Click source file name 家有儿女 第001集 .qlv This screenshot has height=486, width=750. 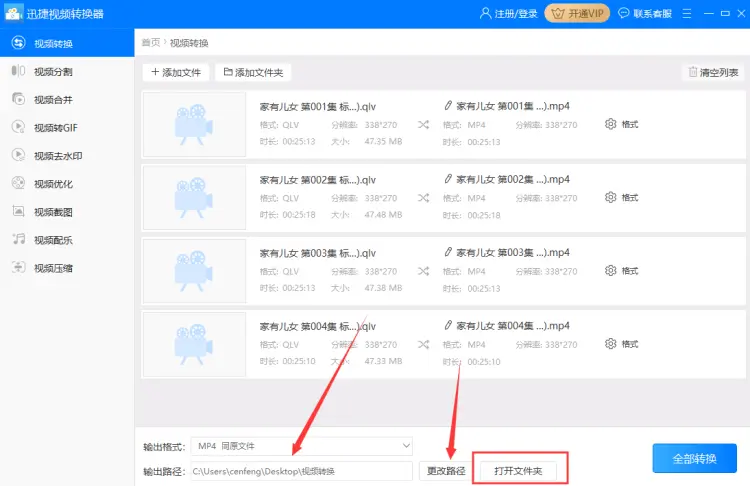(x=318, y=107)
